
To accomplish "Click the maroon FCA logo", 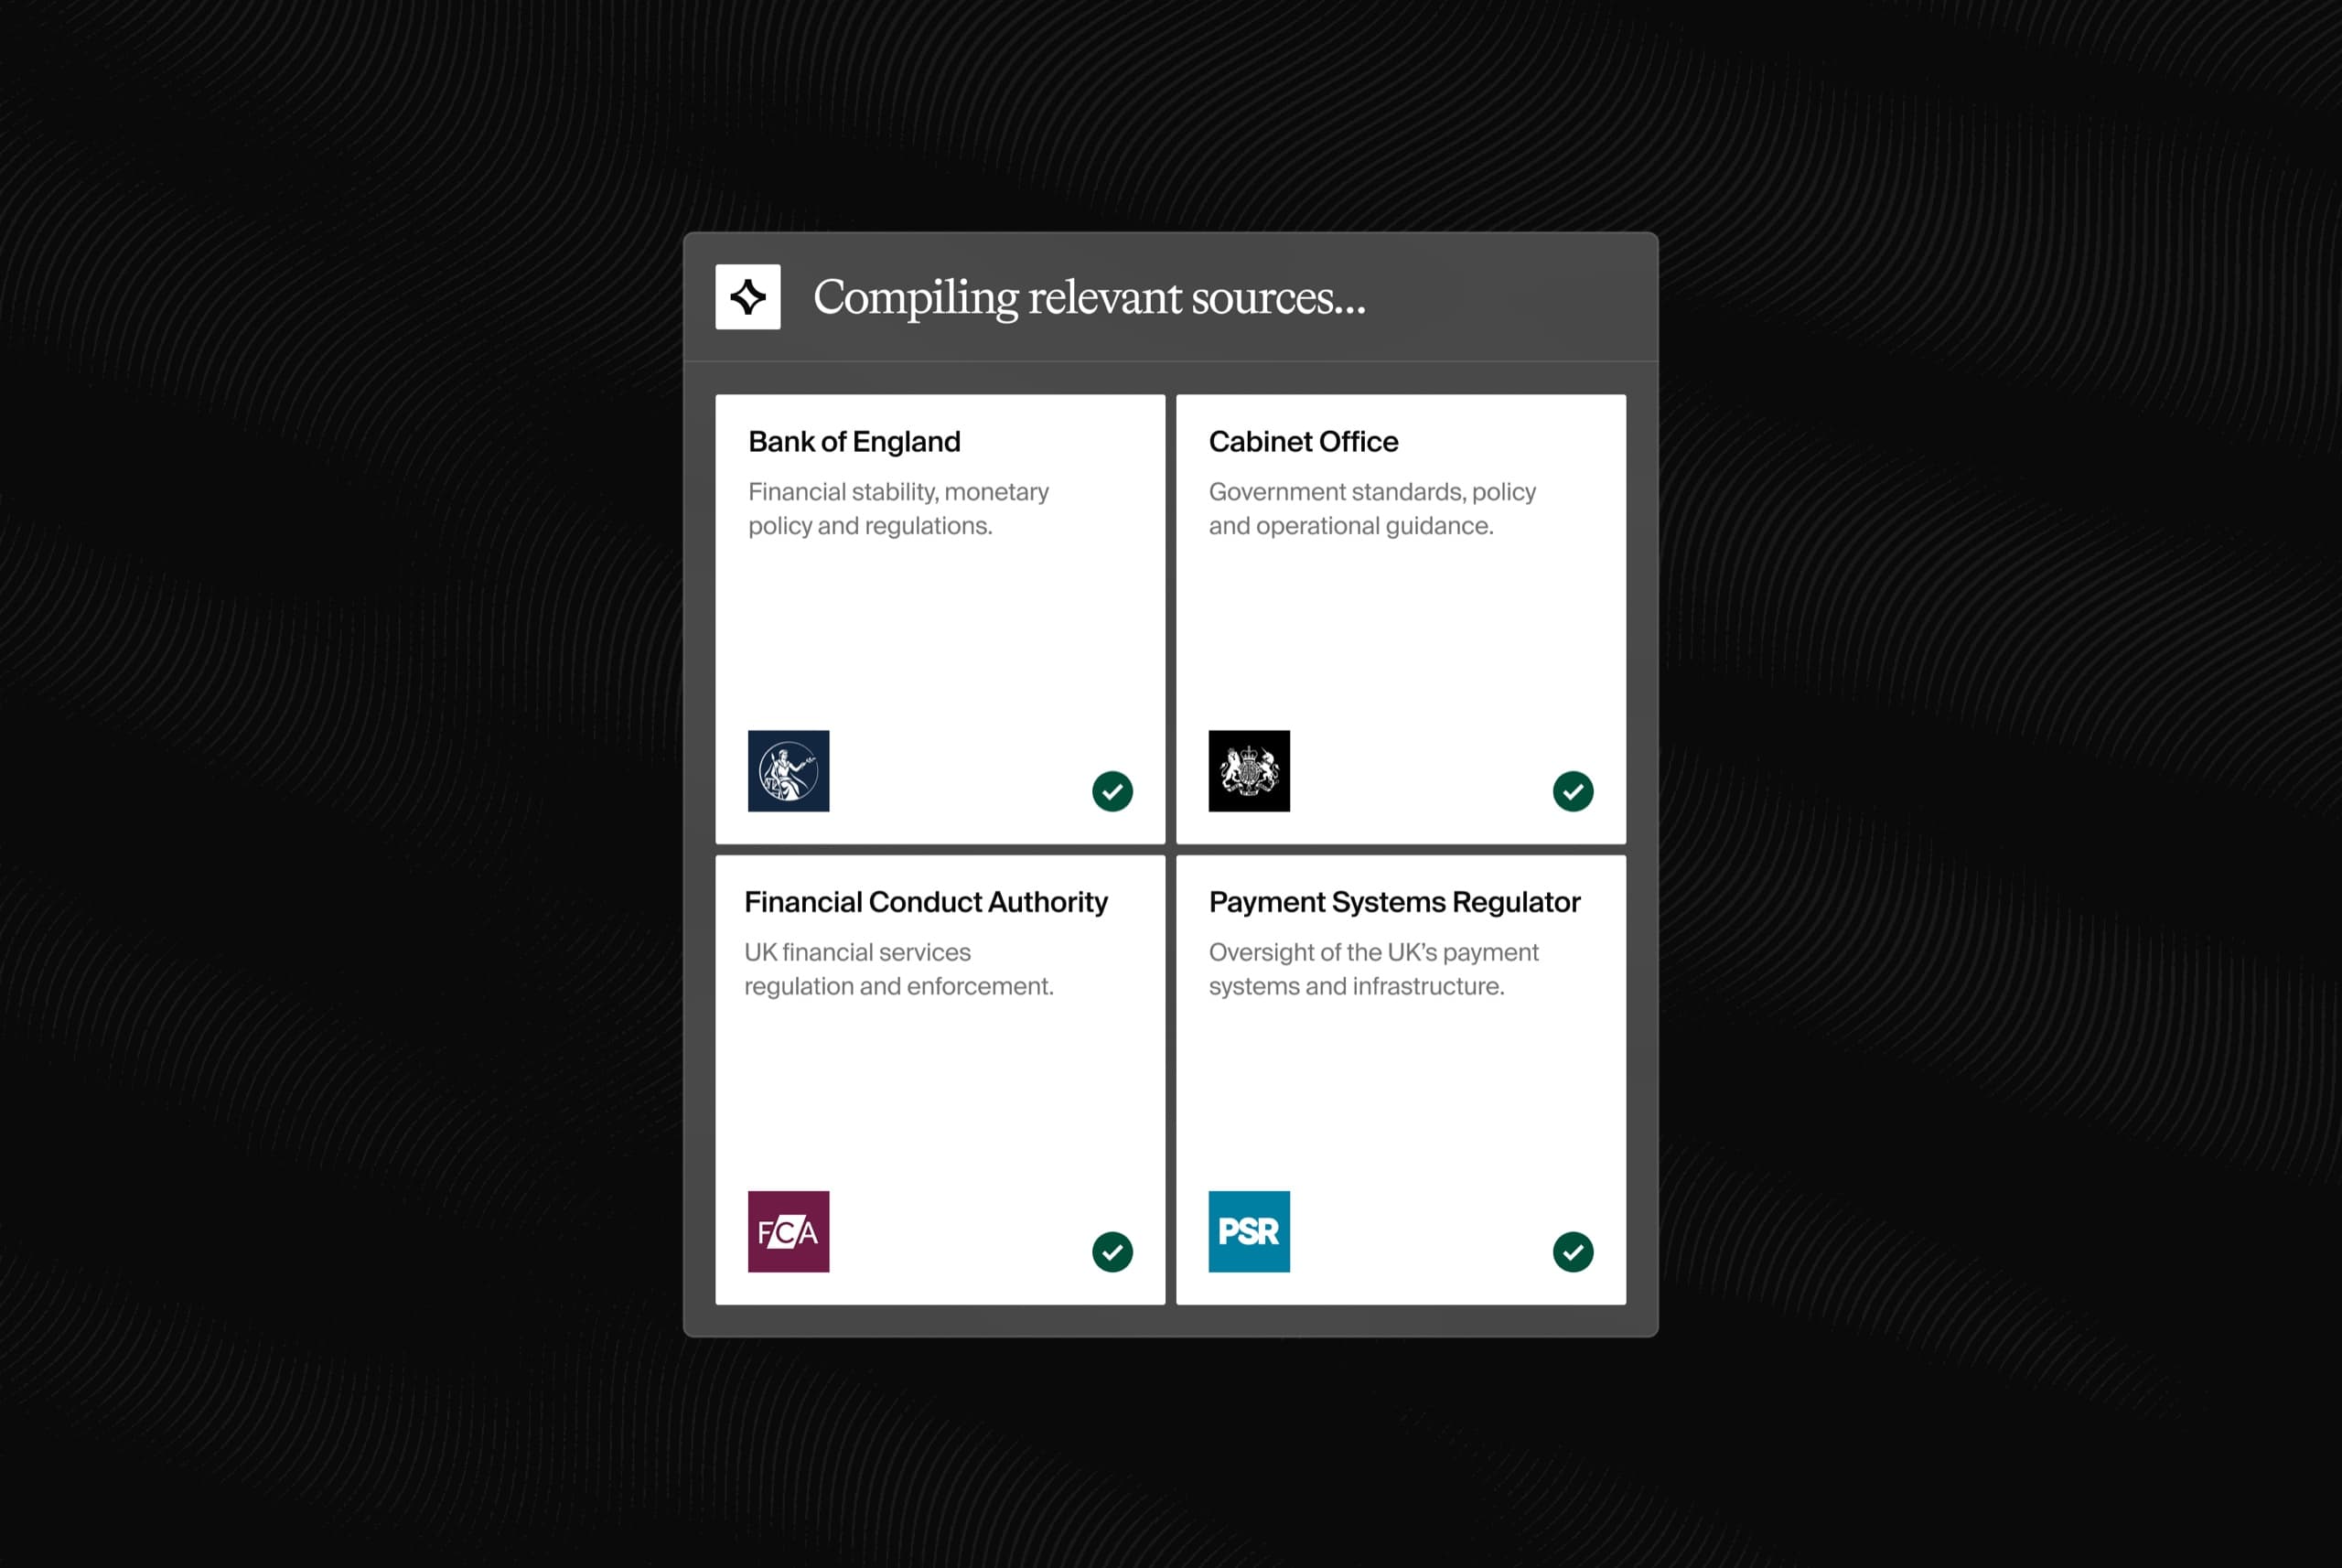I will 789,1231.
